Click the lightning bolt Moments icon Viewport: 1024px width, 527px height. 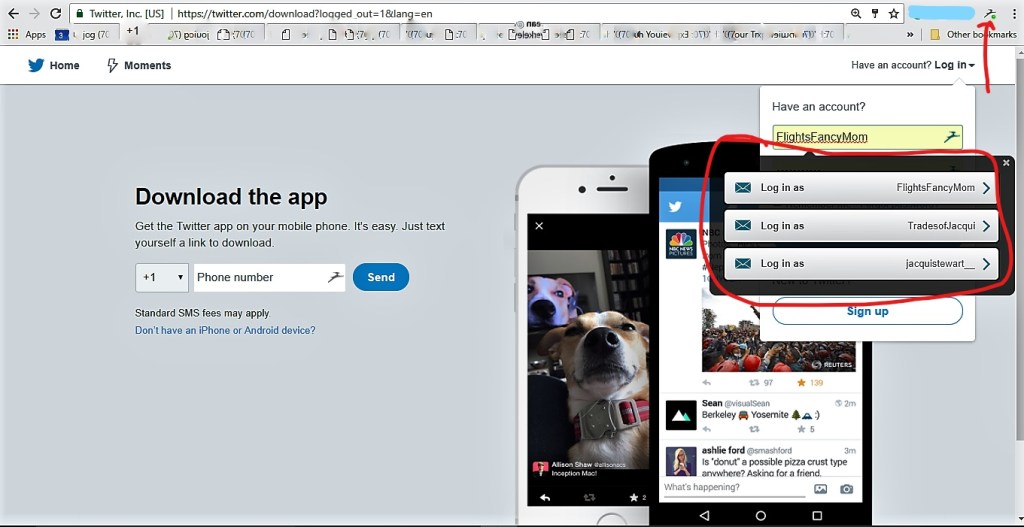(x=112, y=65)
